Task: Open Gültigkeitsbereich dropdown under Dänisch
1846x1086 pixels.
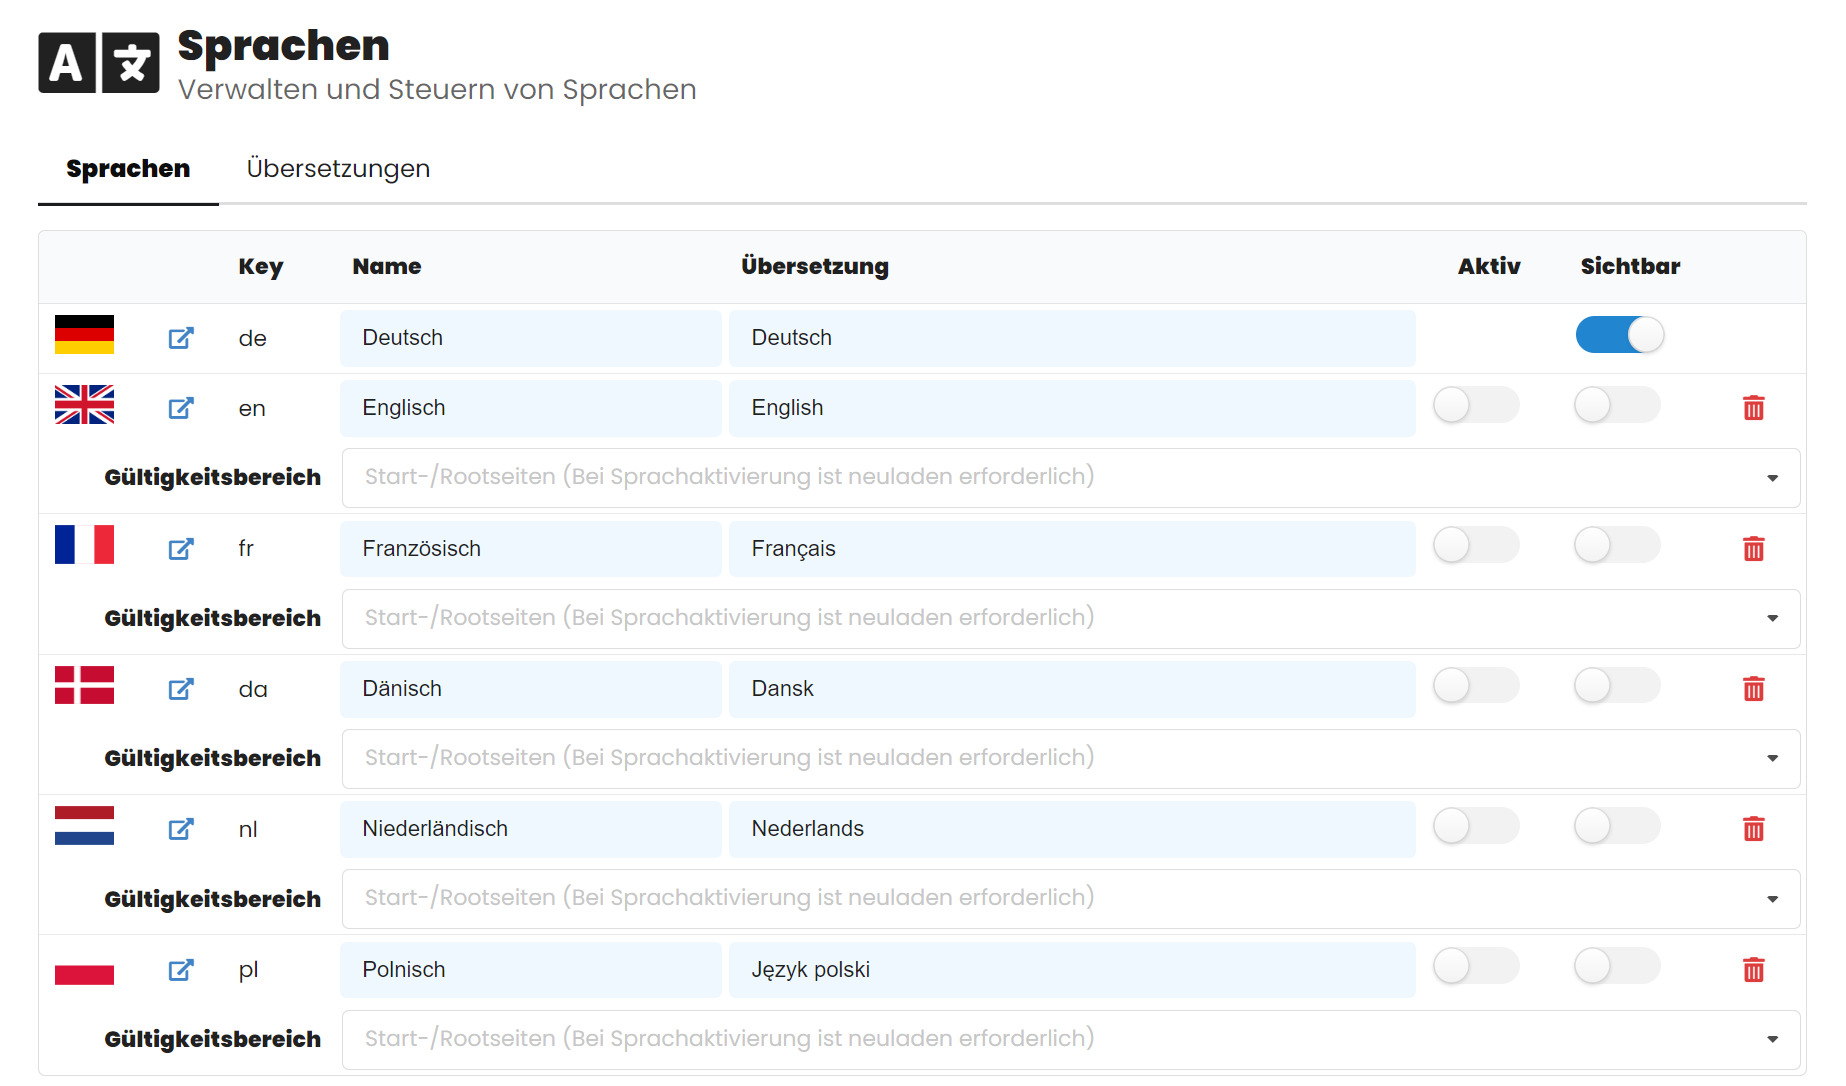Action: pyautogui.click(x=1070, y=758)
